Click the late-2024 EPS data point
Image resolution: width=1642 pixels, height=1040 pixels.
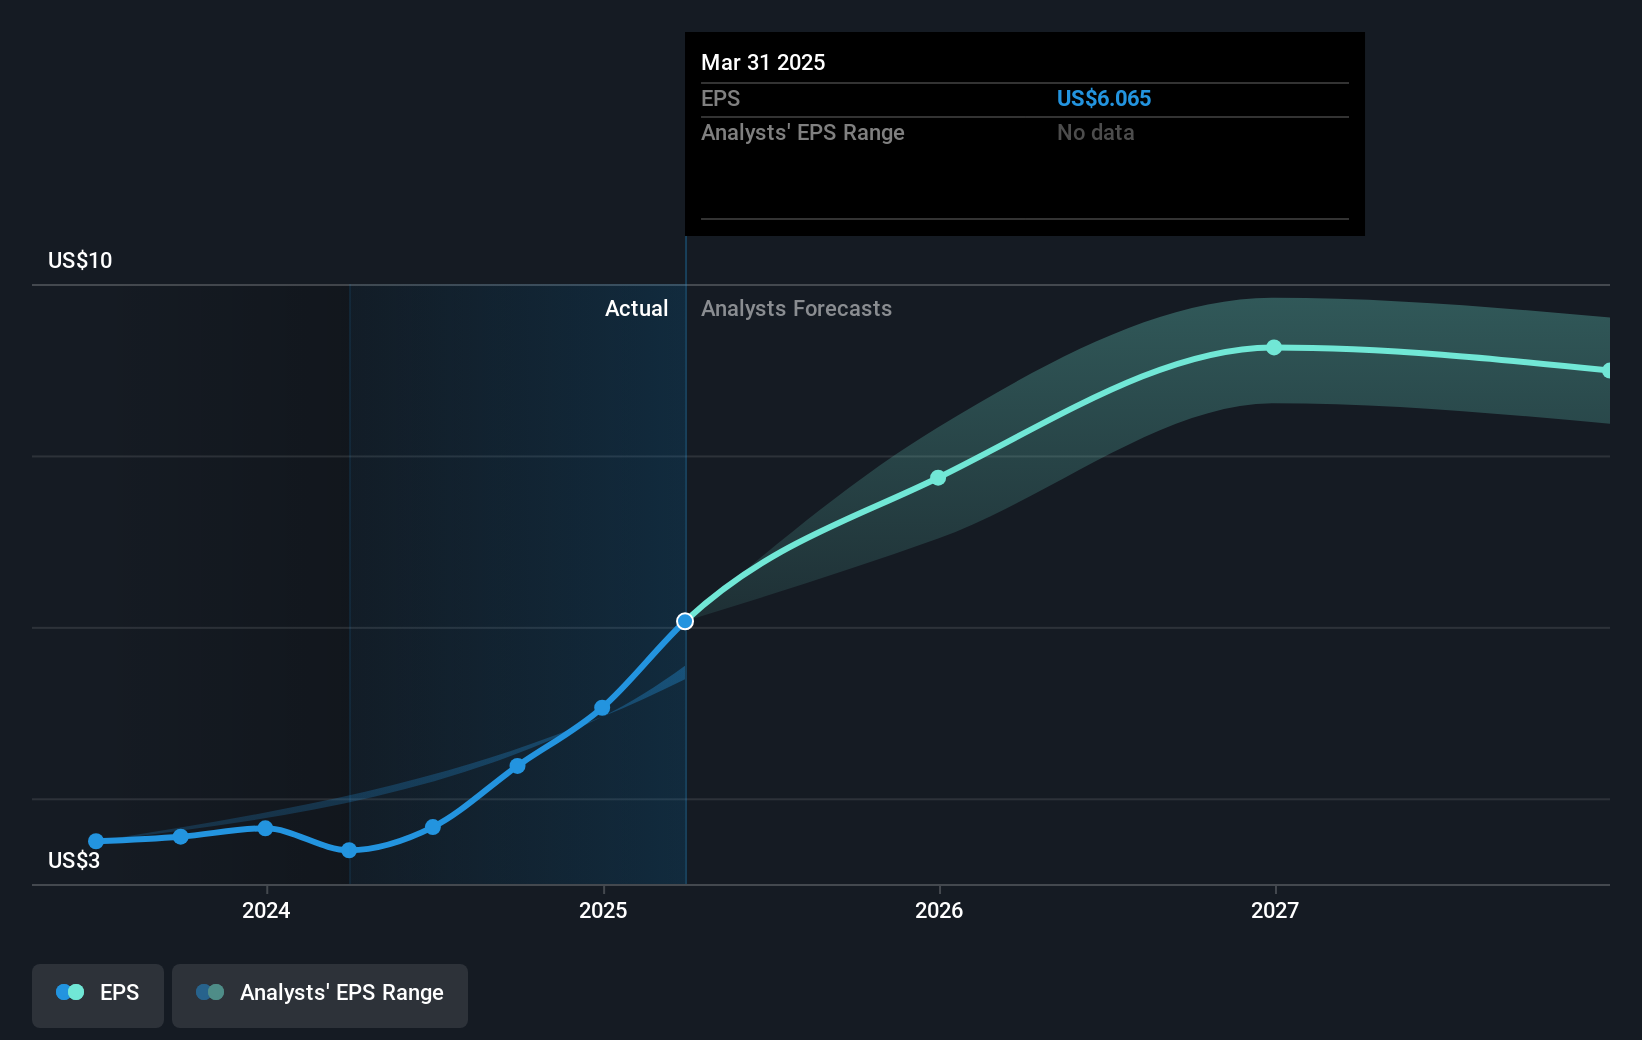517,766
